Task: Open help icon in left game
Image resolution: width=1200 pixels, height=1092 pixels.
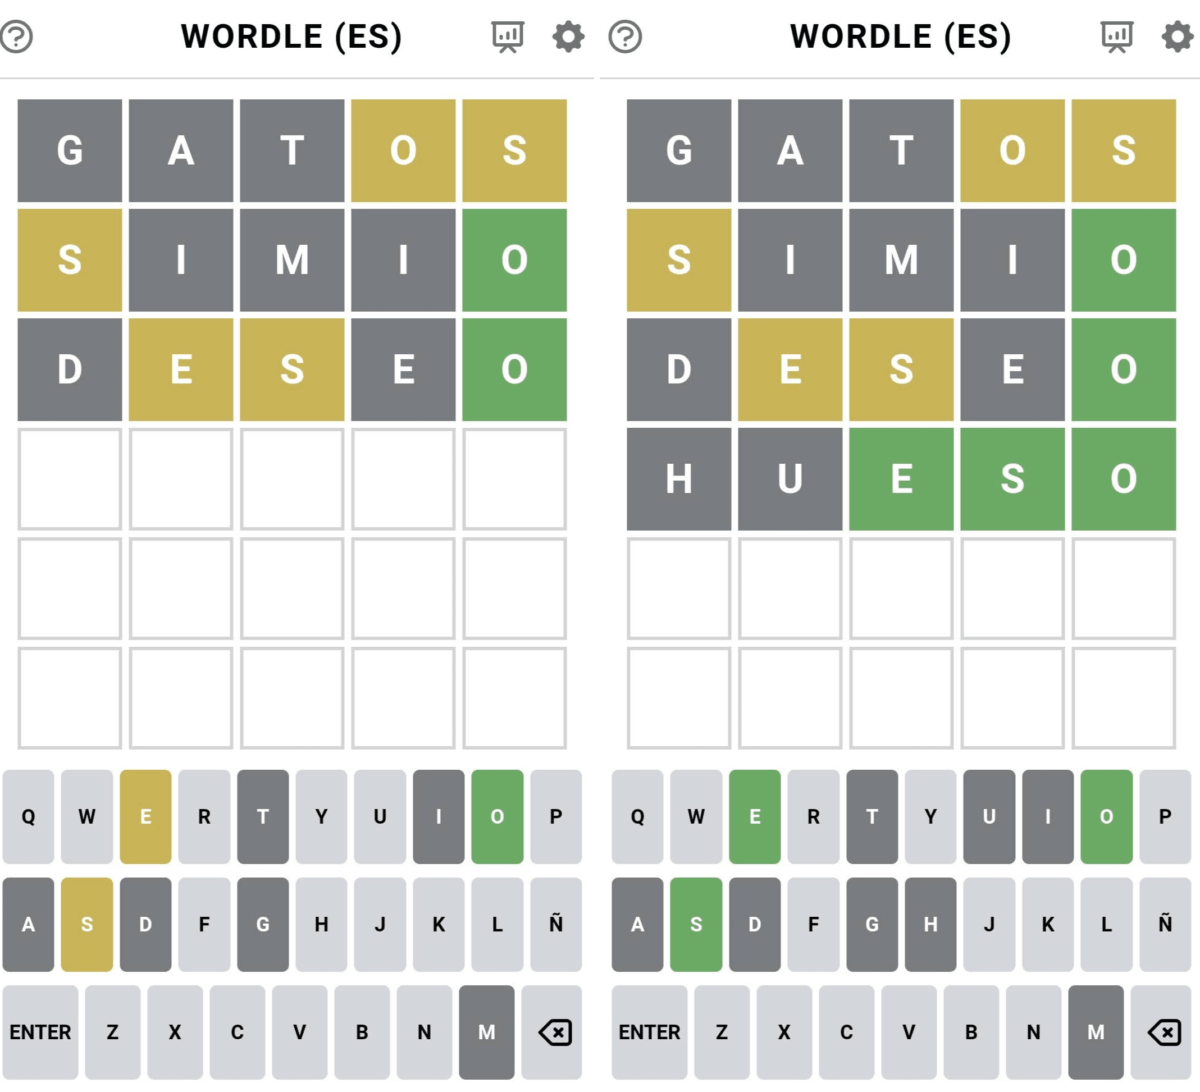Action: point(17,37)
